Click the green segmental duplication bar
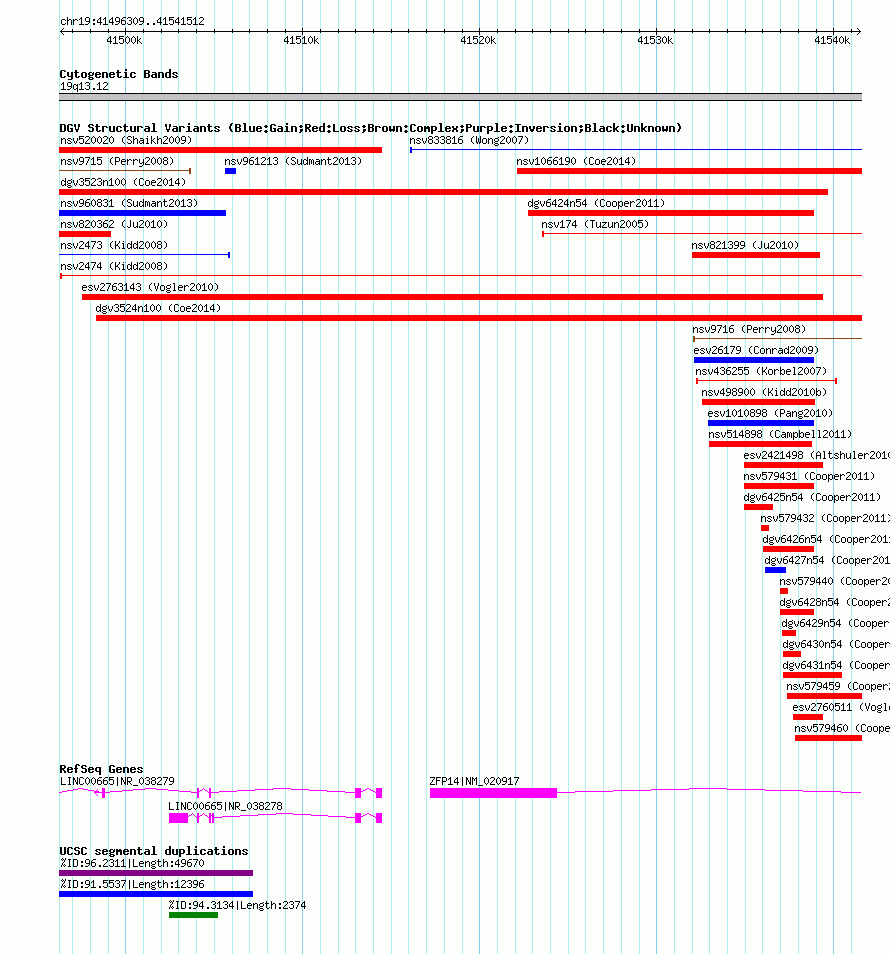Viewport: 890px width, 954px height. point(193,915)
